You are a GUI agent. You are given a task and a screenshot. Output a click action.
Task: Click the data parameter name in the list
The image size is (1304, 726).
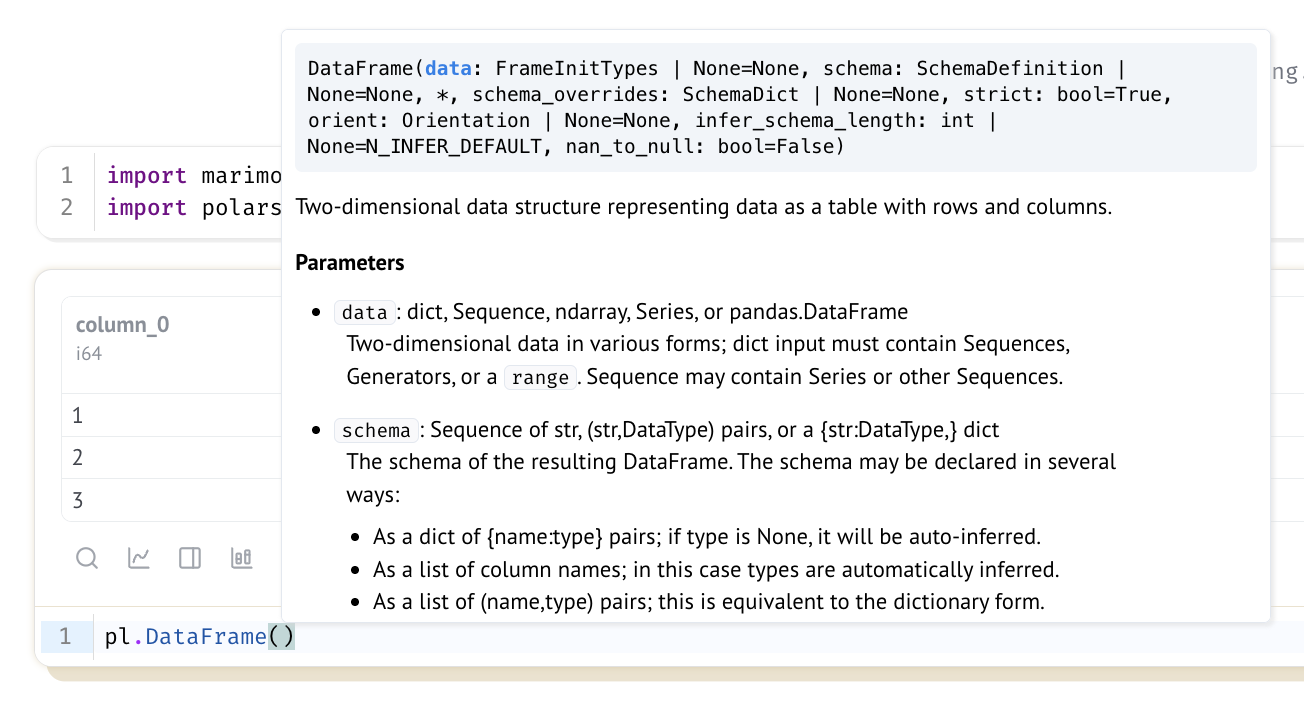364,313
